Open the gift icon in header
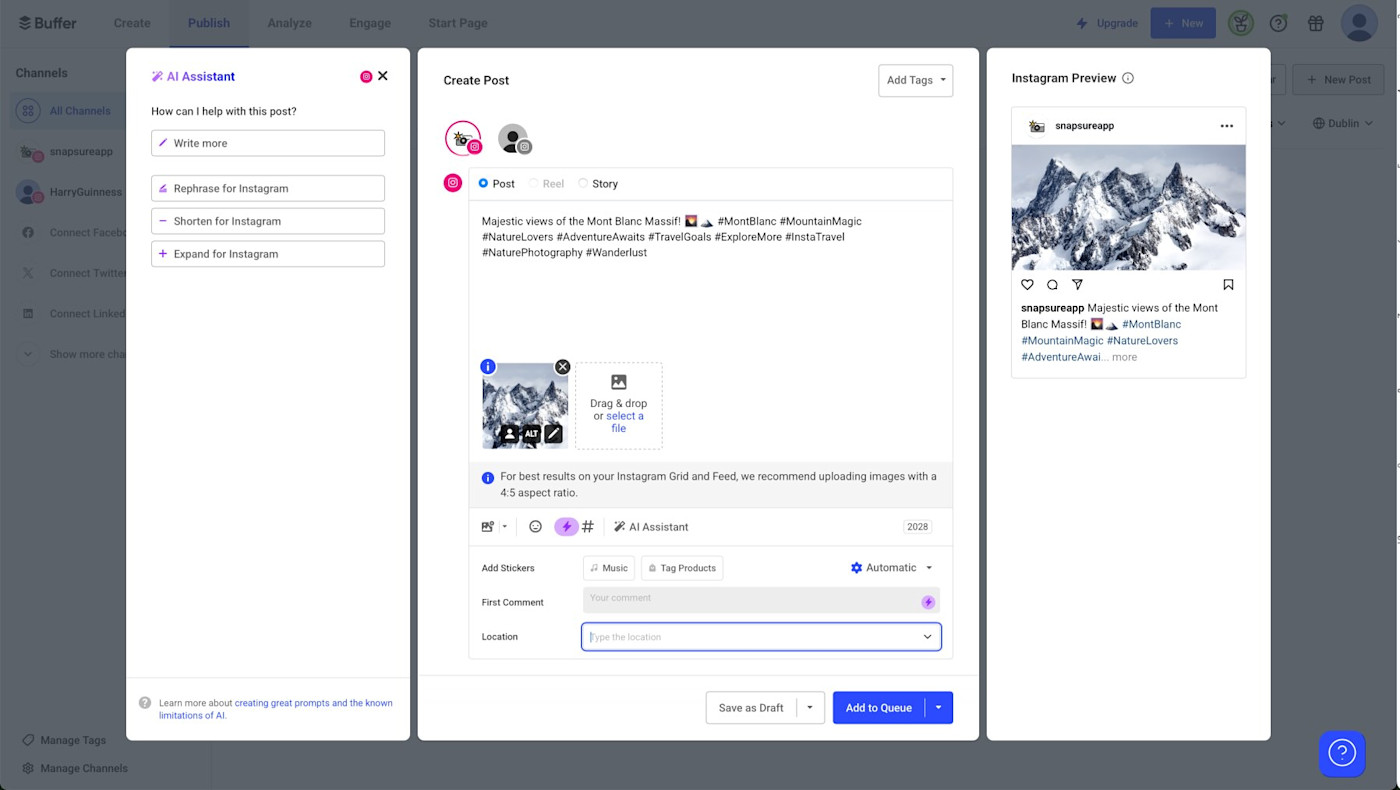Image resolution: width=1400 pixels, height=790 pixels. tap(1315, 23)
